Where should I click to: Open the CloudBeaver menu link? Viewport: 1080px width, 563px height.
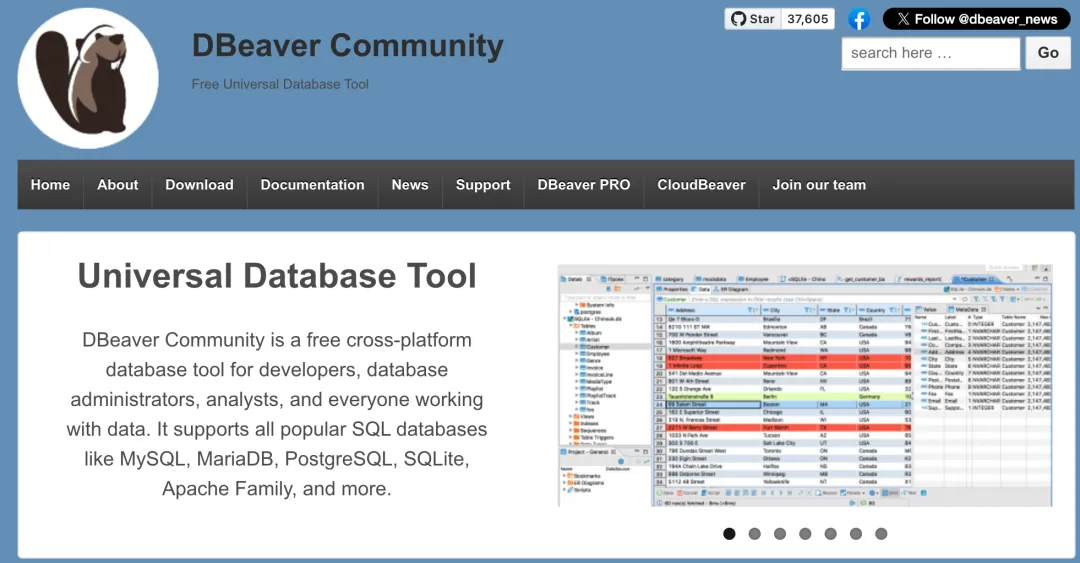pyautogui.click(x=701, y=185)
